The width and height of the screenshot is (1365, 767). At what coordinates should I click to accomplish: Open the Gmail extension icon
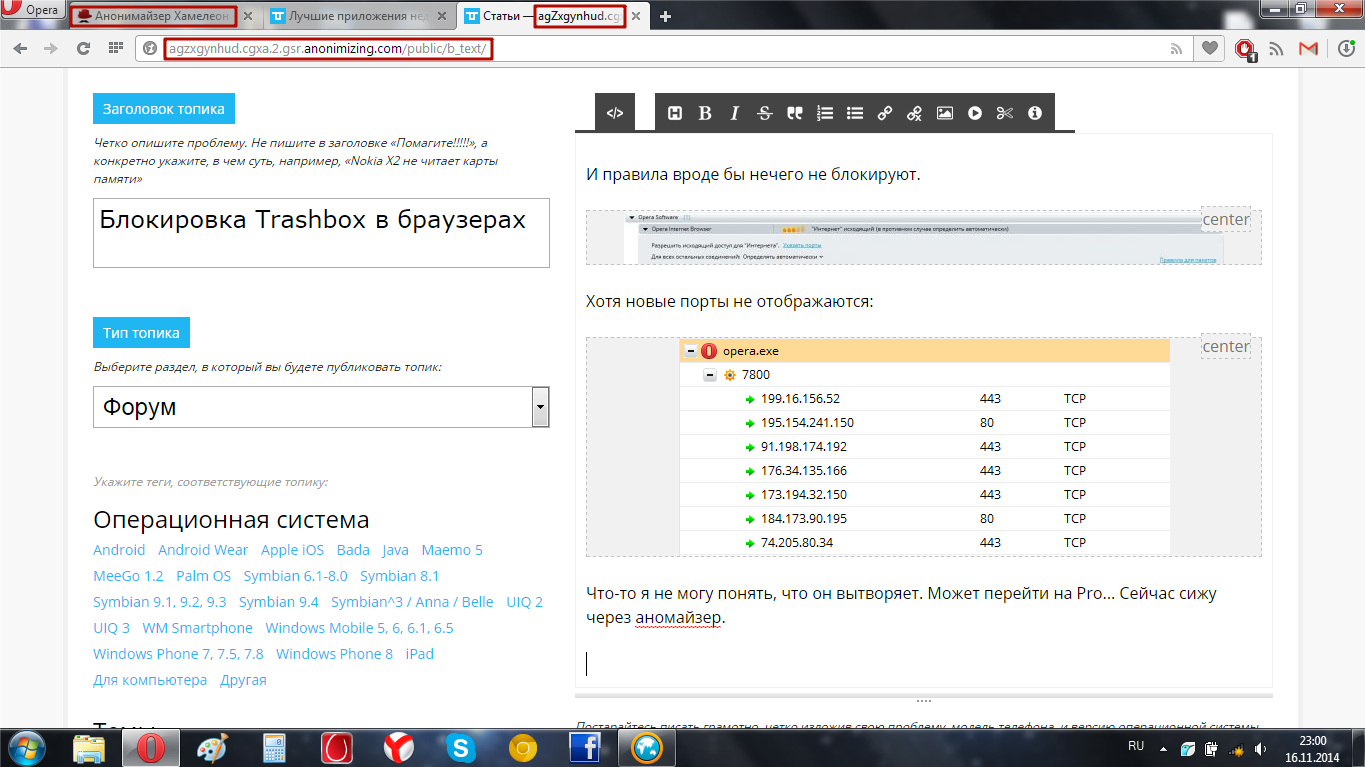coord(1308,48)
